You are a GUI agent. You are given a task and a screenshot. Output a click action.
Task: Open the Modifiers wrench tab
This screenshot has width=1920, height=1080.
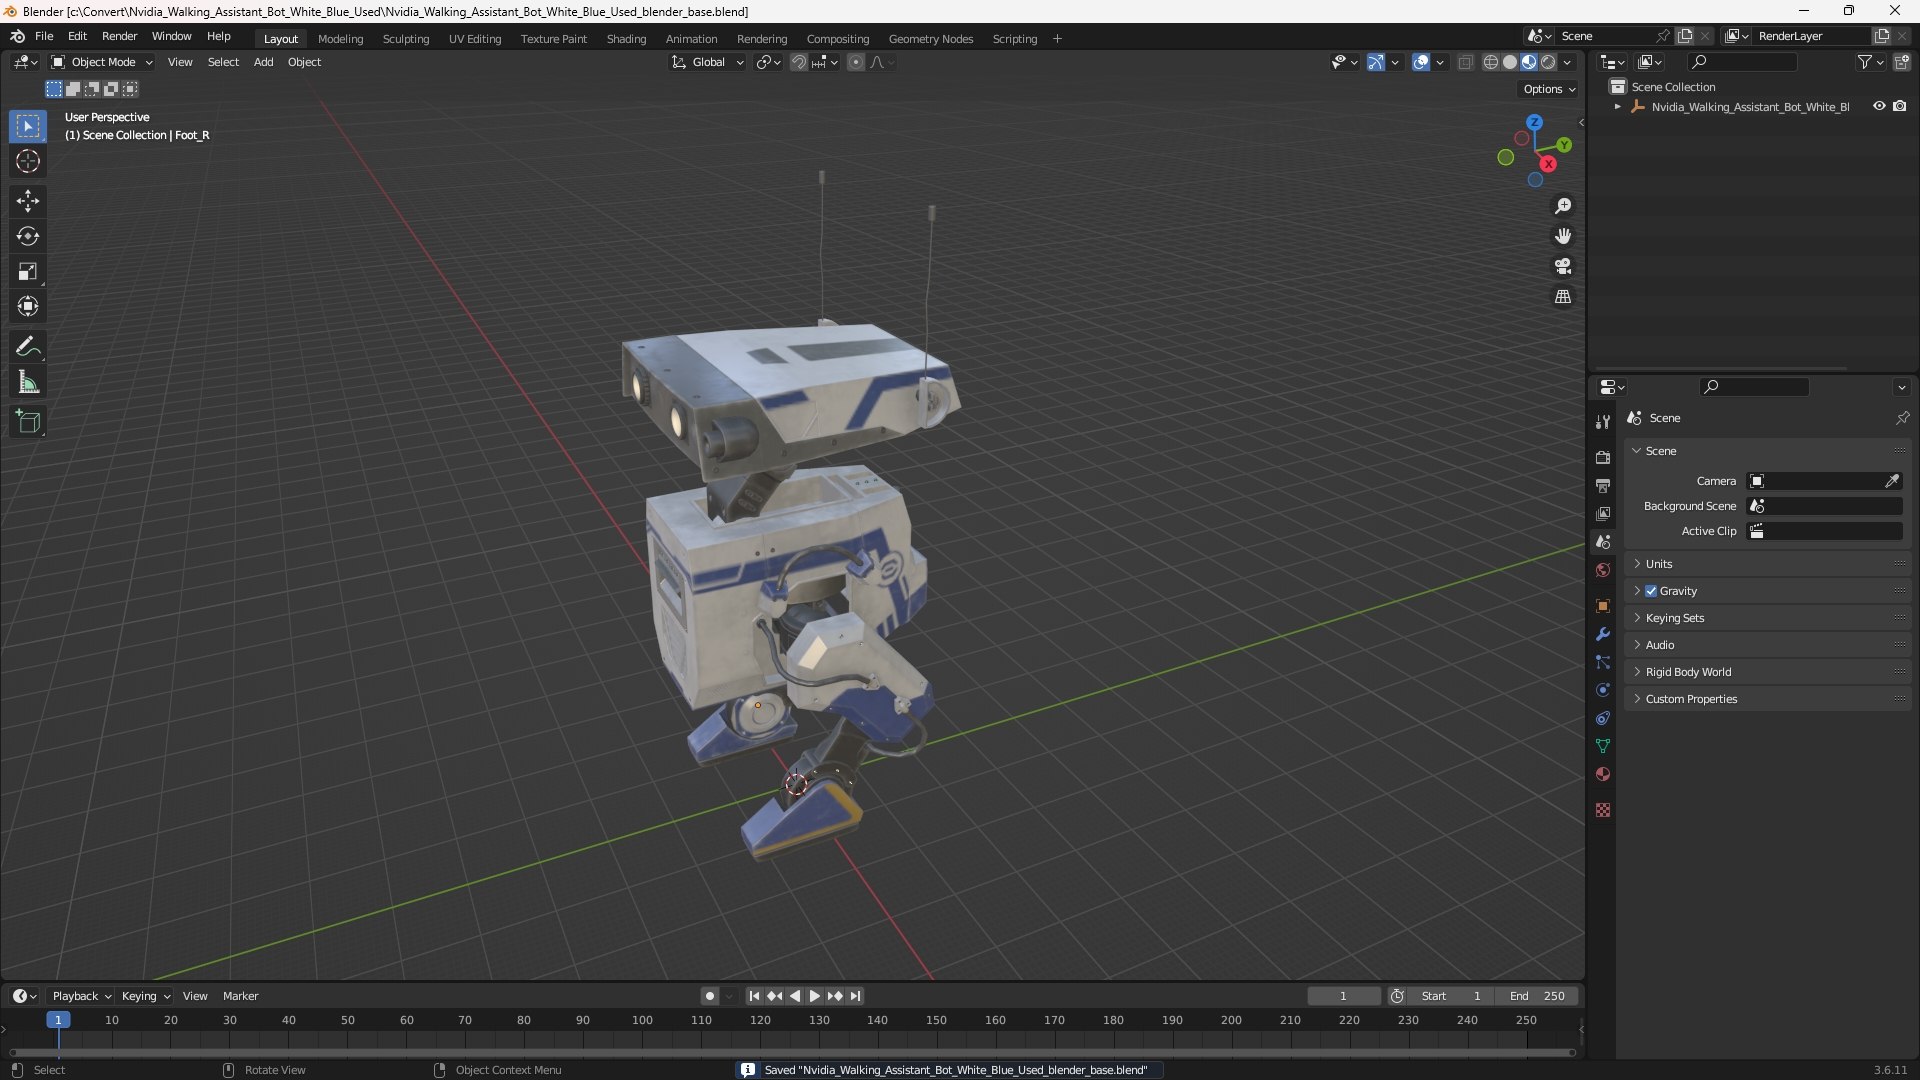1603,634
